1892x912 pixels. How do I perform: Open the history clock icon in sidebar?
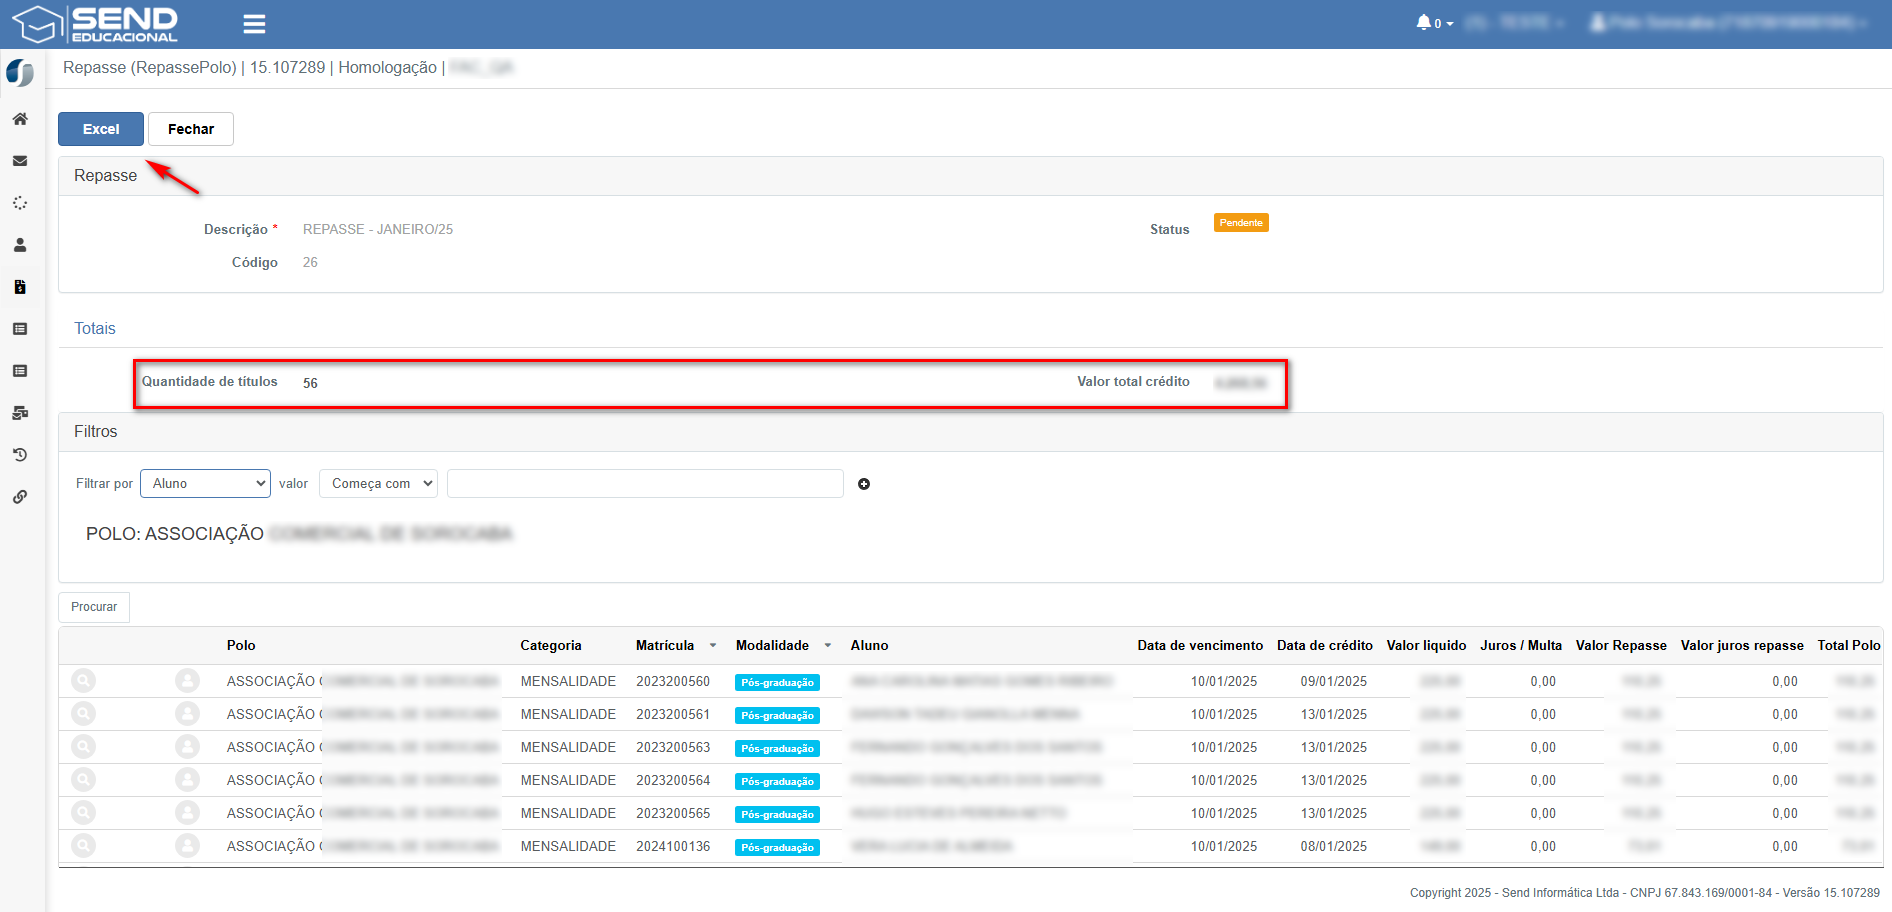(20, 455)
